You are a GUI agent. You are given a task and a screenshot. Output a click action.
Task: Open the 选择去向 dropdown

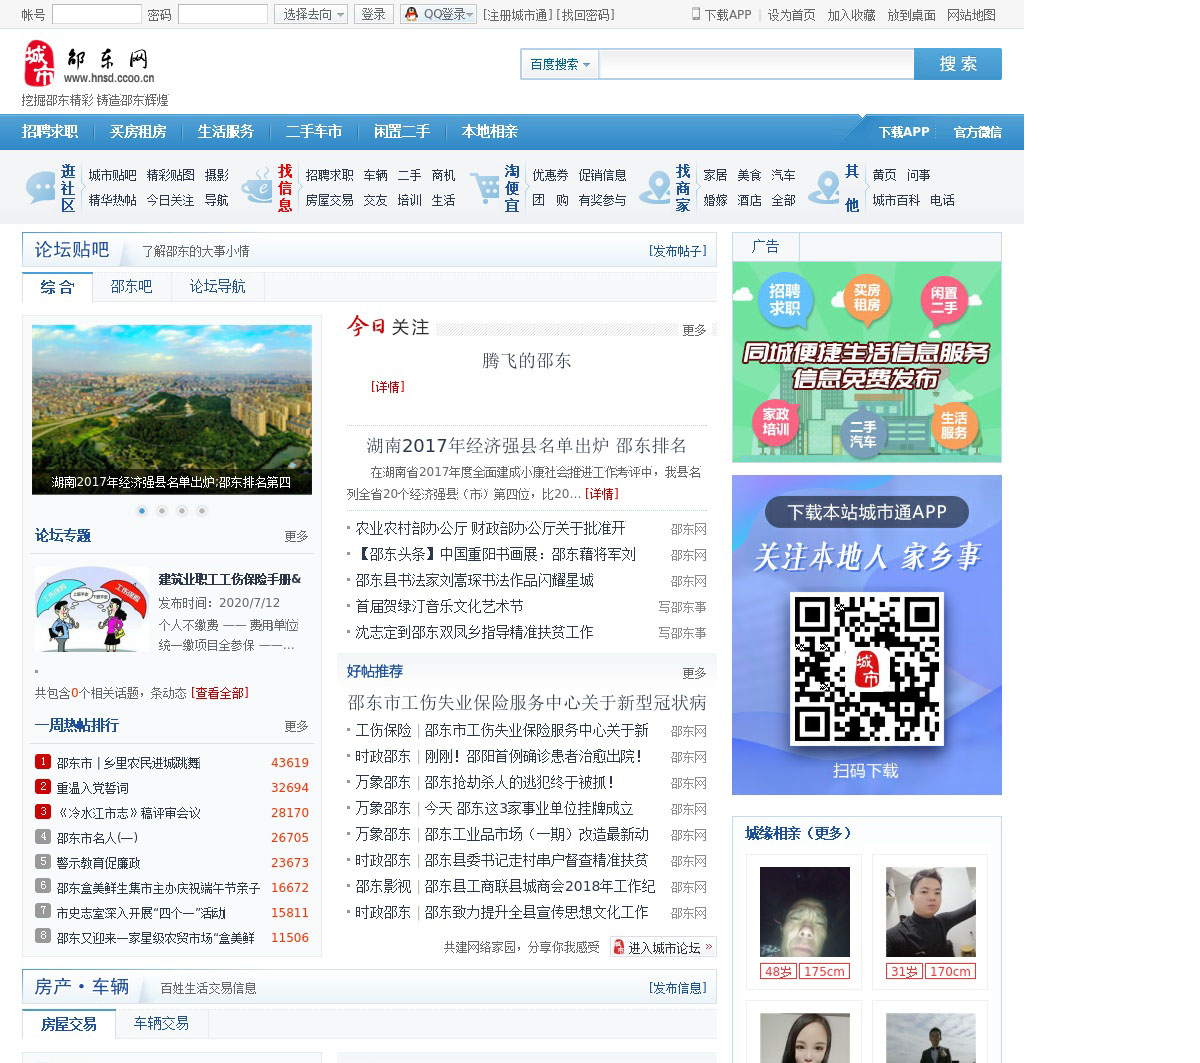point(311,14)
